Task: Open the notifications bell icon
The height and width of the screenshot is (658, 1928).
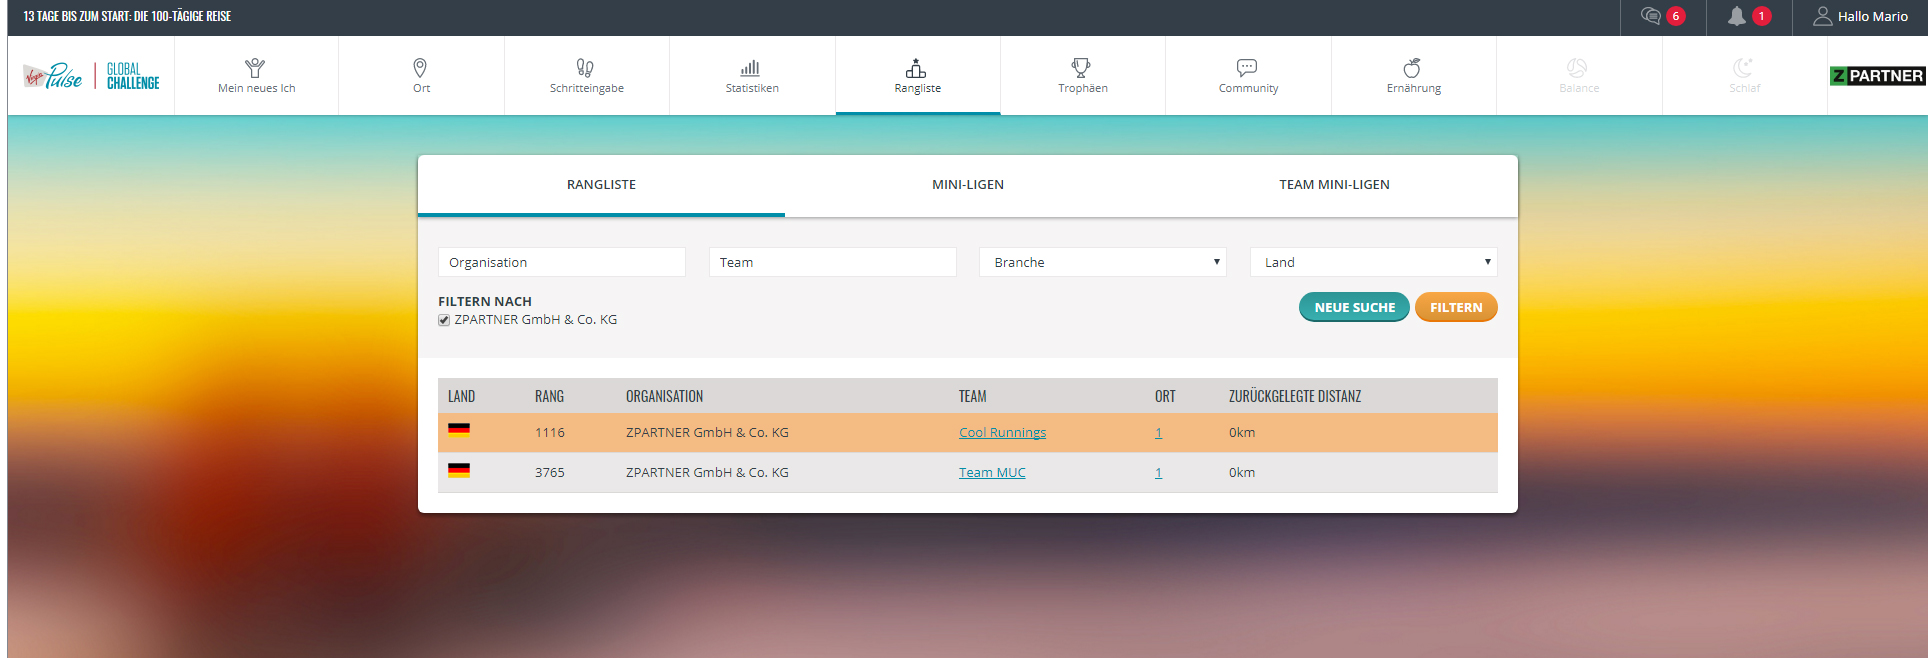Action: pos(1738,16)
